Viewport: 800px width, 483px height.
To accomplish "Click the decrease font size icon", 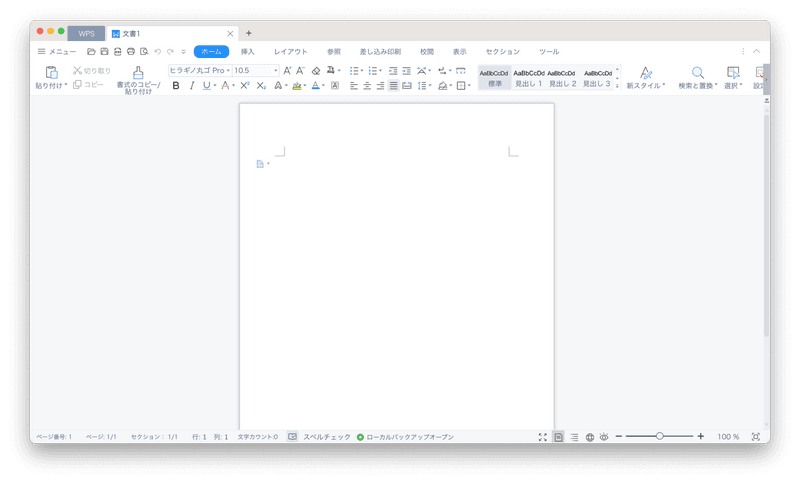I will pyautogui.click(x=300, y=70).
